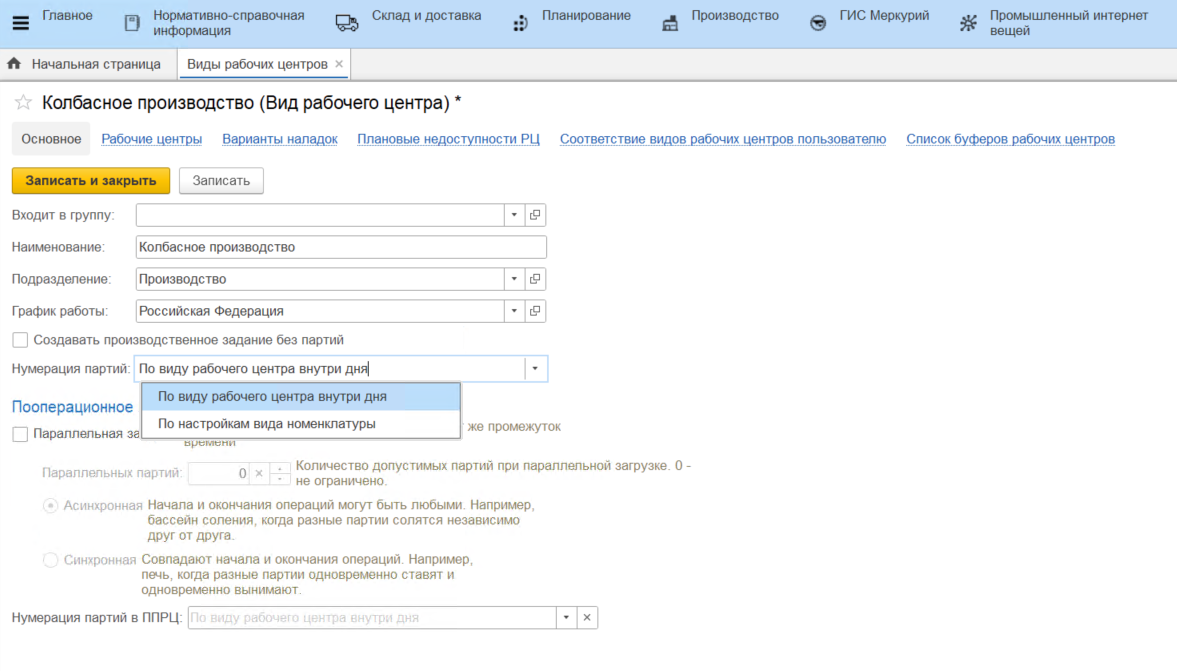This screenshot has height=671, width=1177.
Task: Click the home icon for Начальная страница
Action: click(14, 64)
